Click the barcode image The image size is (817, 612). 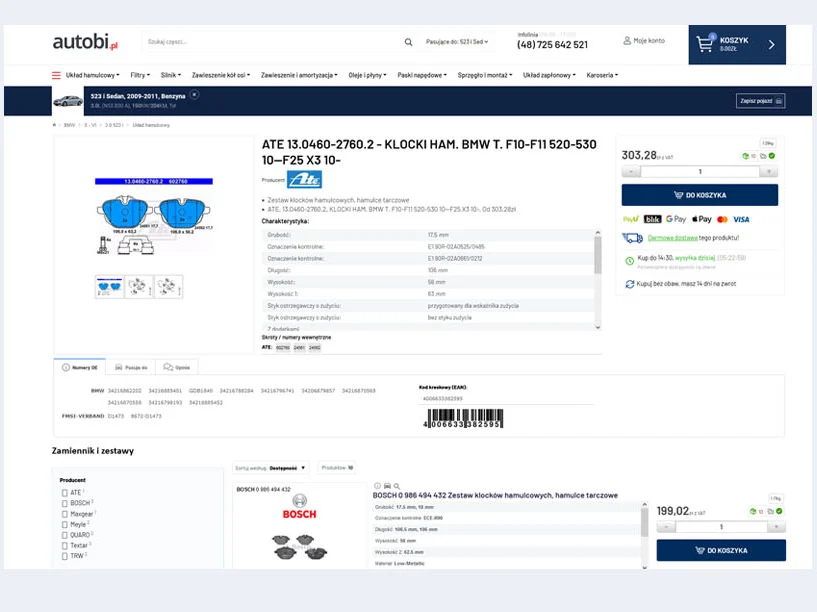click(x=463, y=419)
